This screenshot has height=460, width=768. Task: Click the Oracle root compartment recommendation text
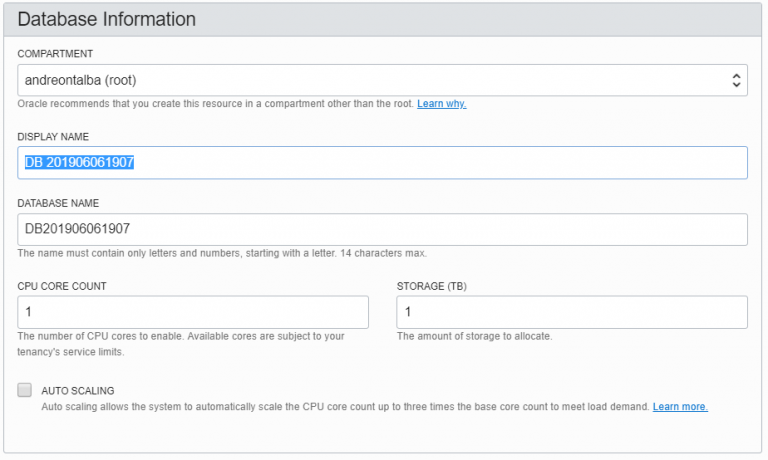point(215,104)
